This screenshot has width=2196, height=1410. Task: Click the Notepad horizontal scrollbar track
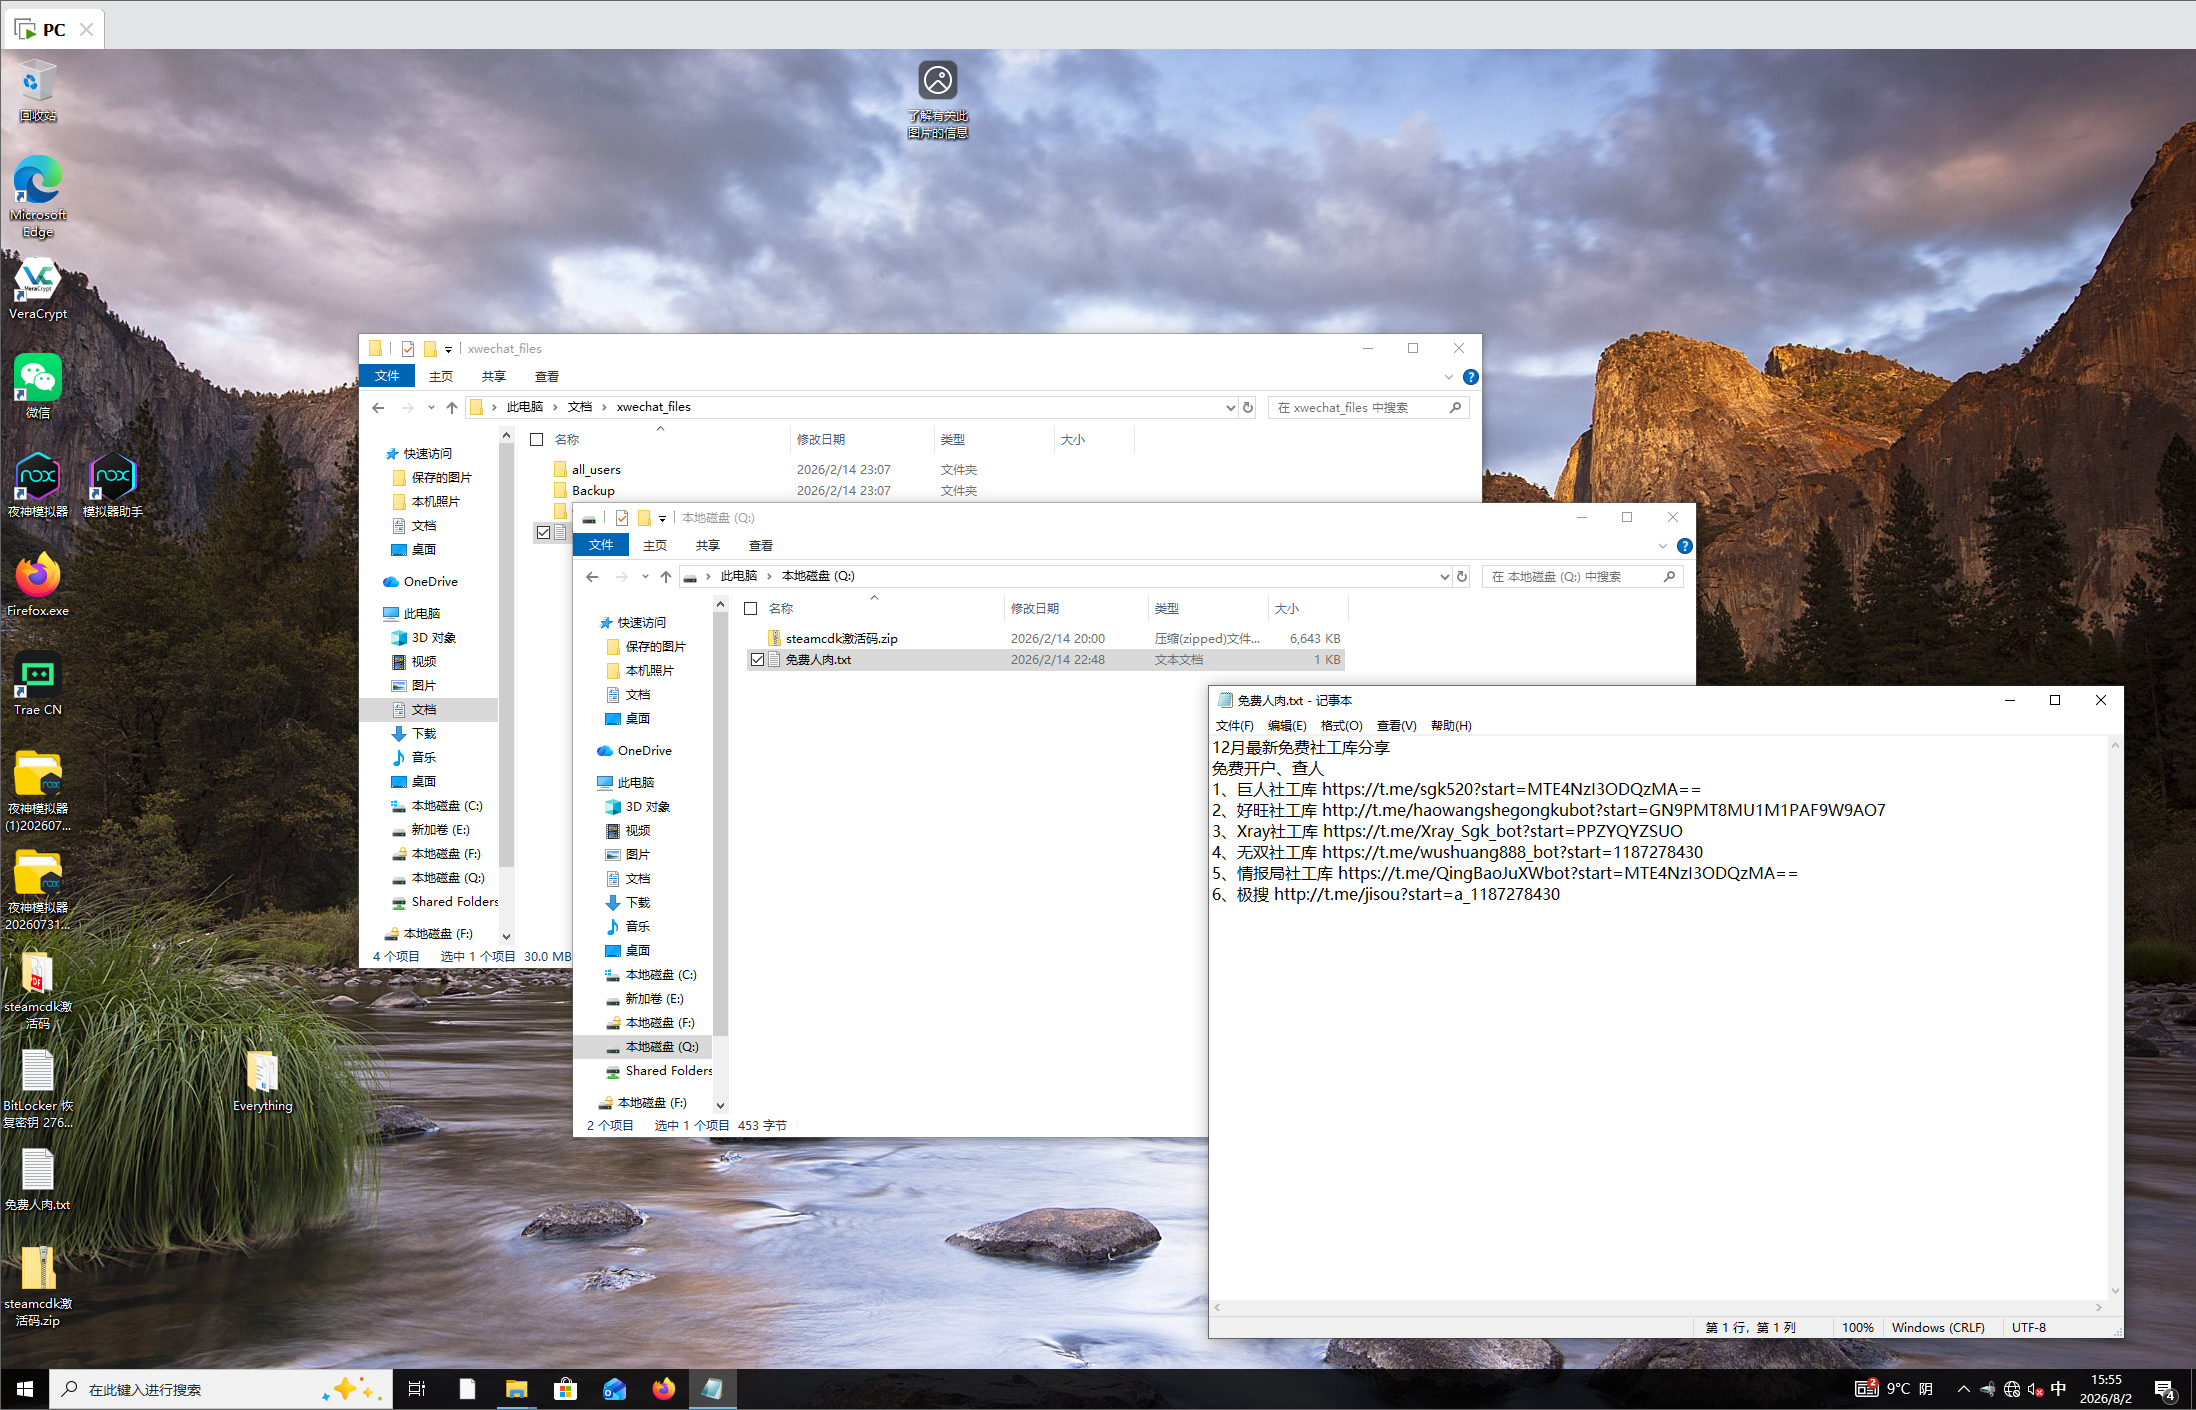pyautogui.click(x=1657, y=1308)
